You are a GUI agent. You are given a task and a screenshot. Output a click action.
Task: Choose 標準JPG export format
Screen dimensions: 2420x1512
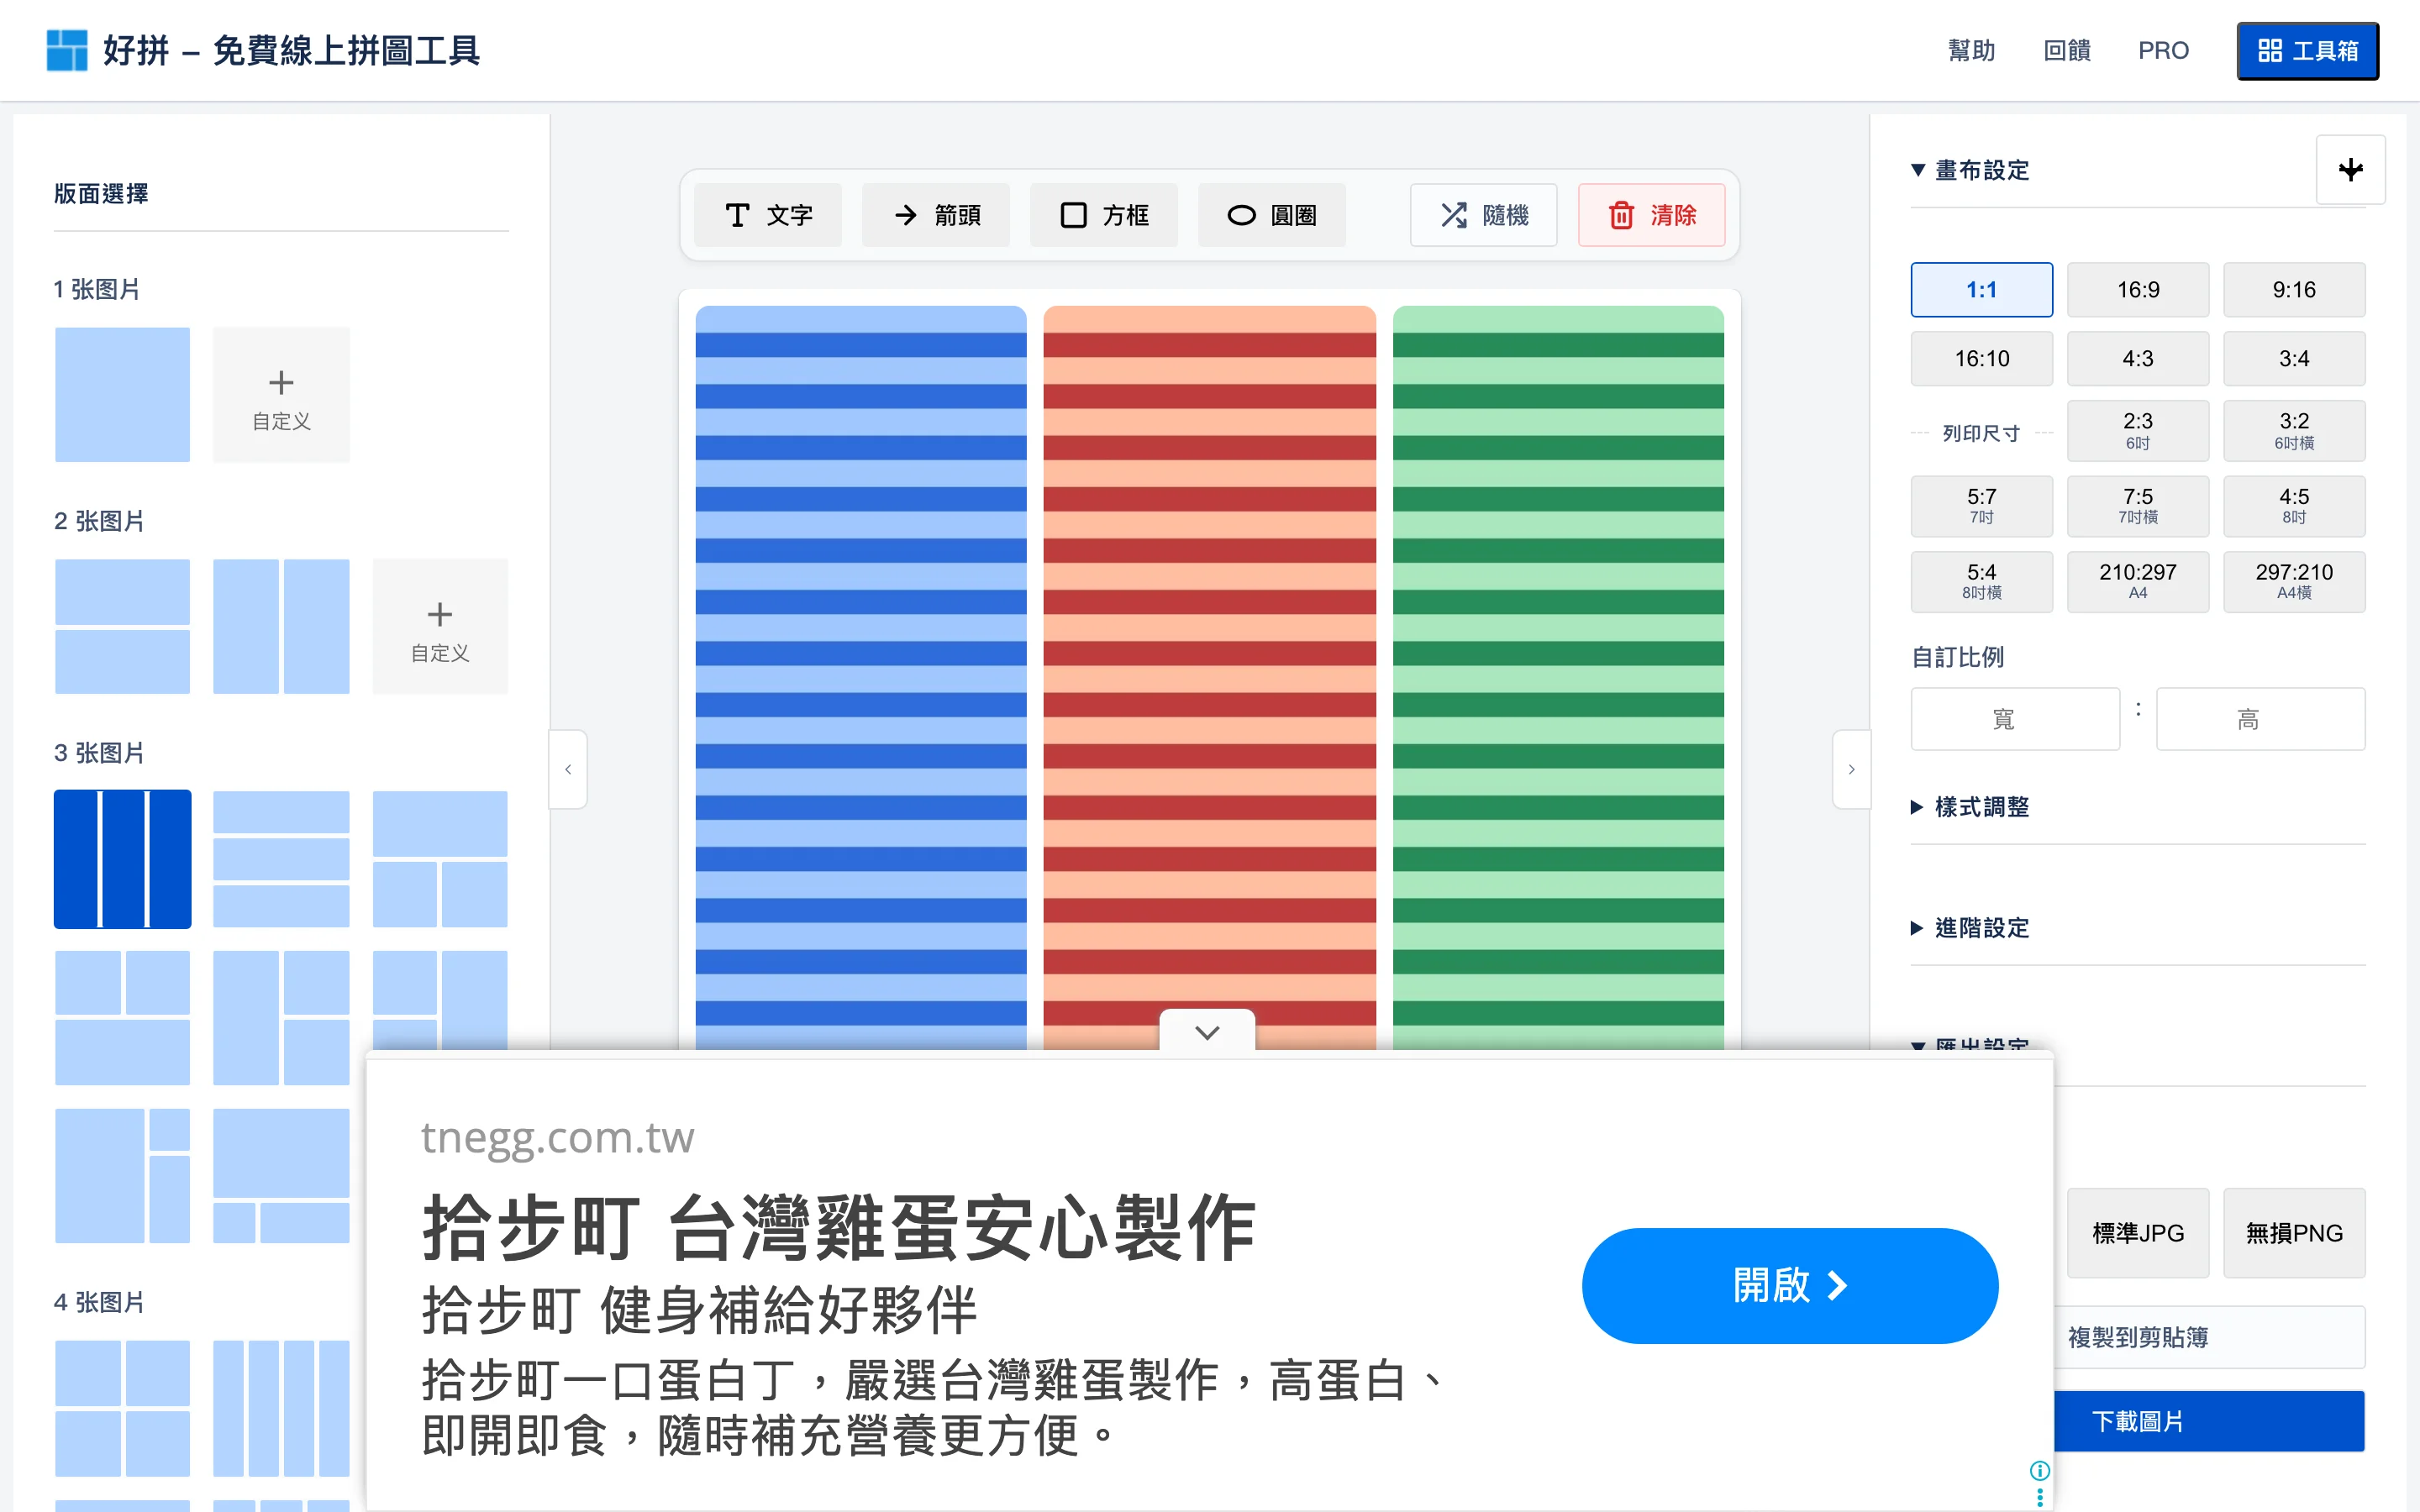2138,1233
